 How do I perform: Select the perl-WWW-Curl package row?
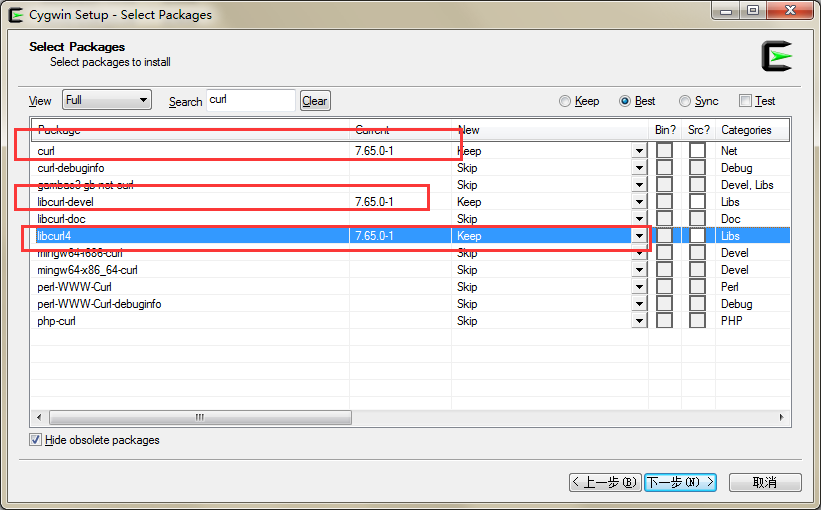410,287
